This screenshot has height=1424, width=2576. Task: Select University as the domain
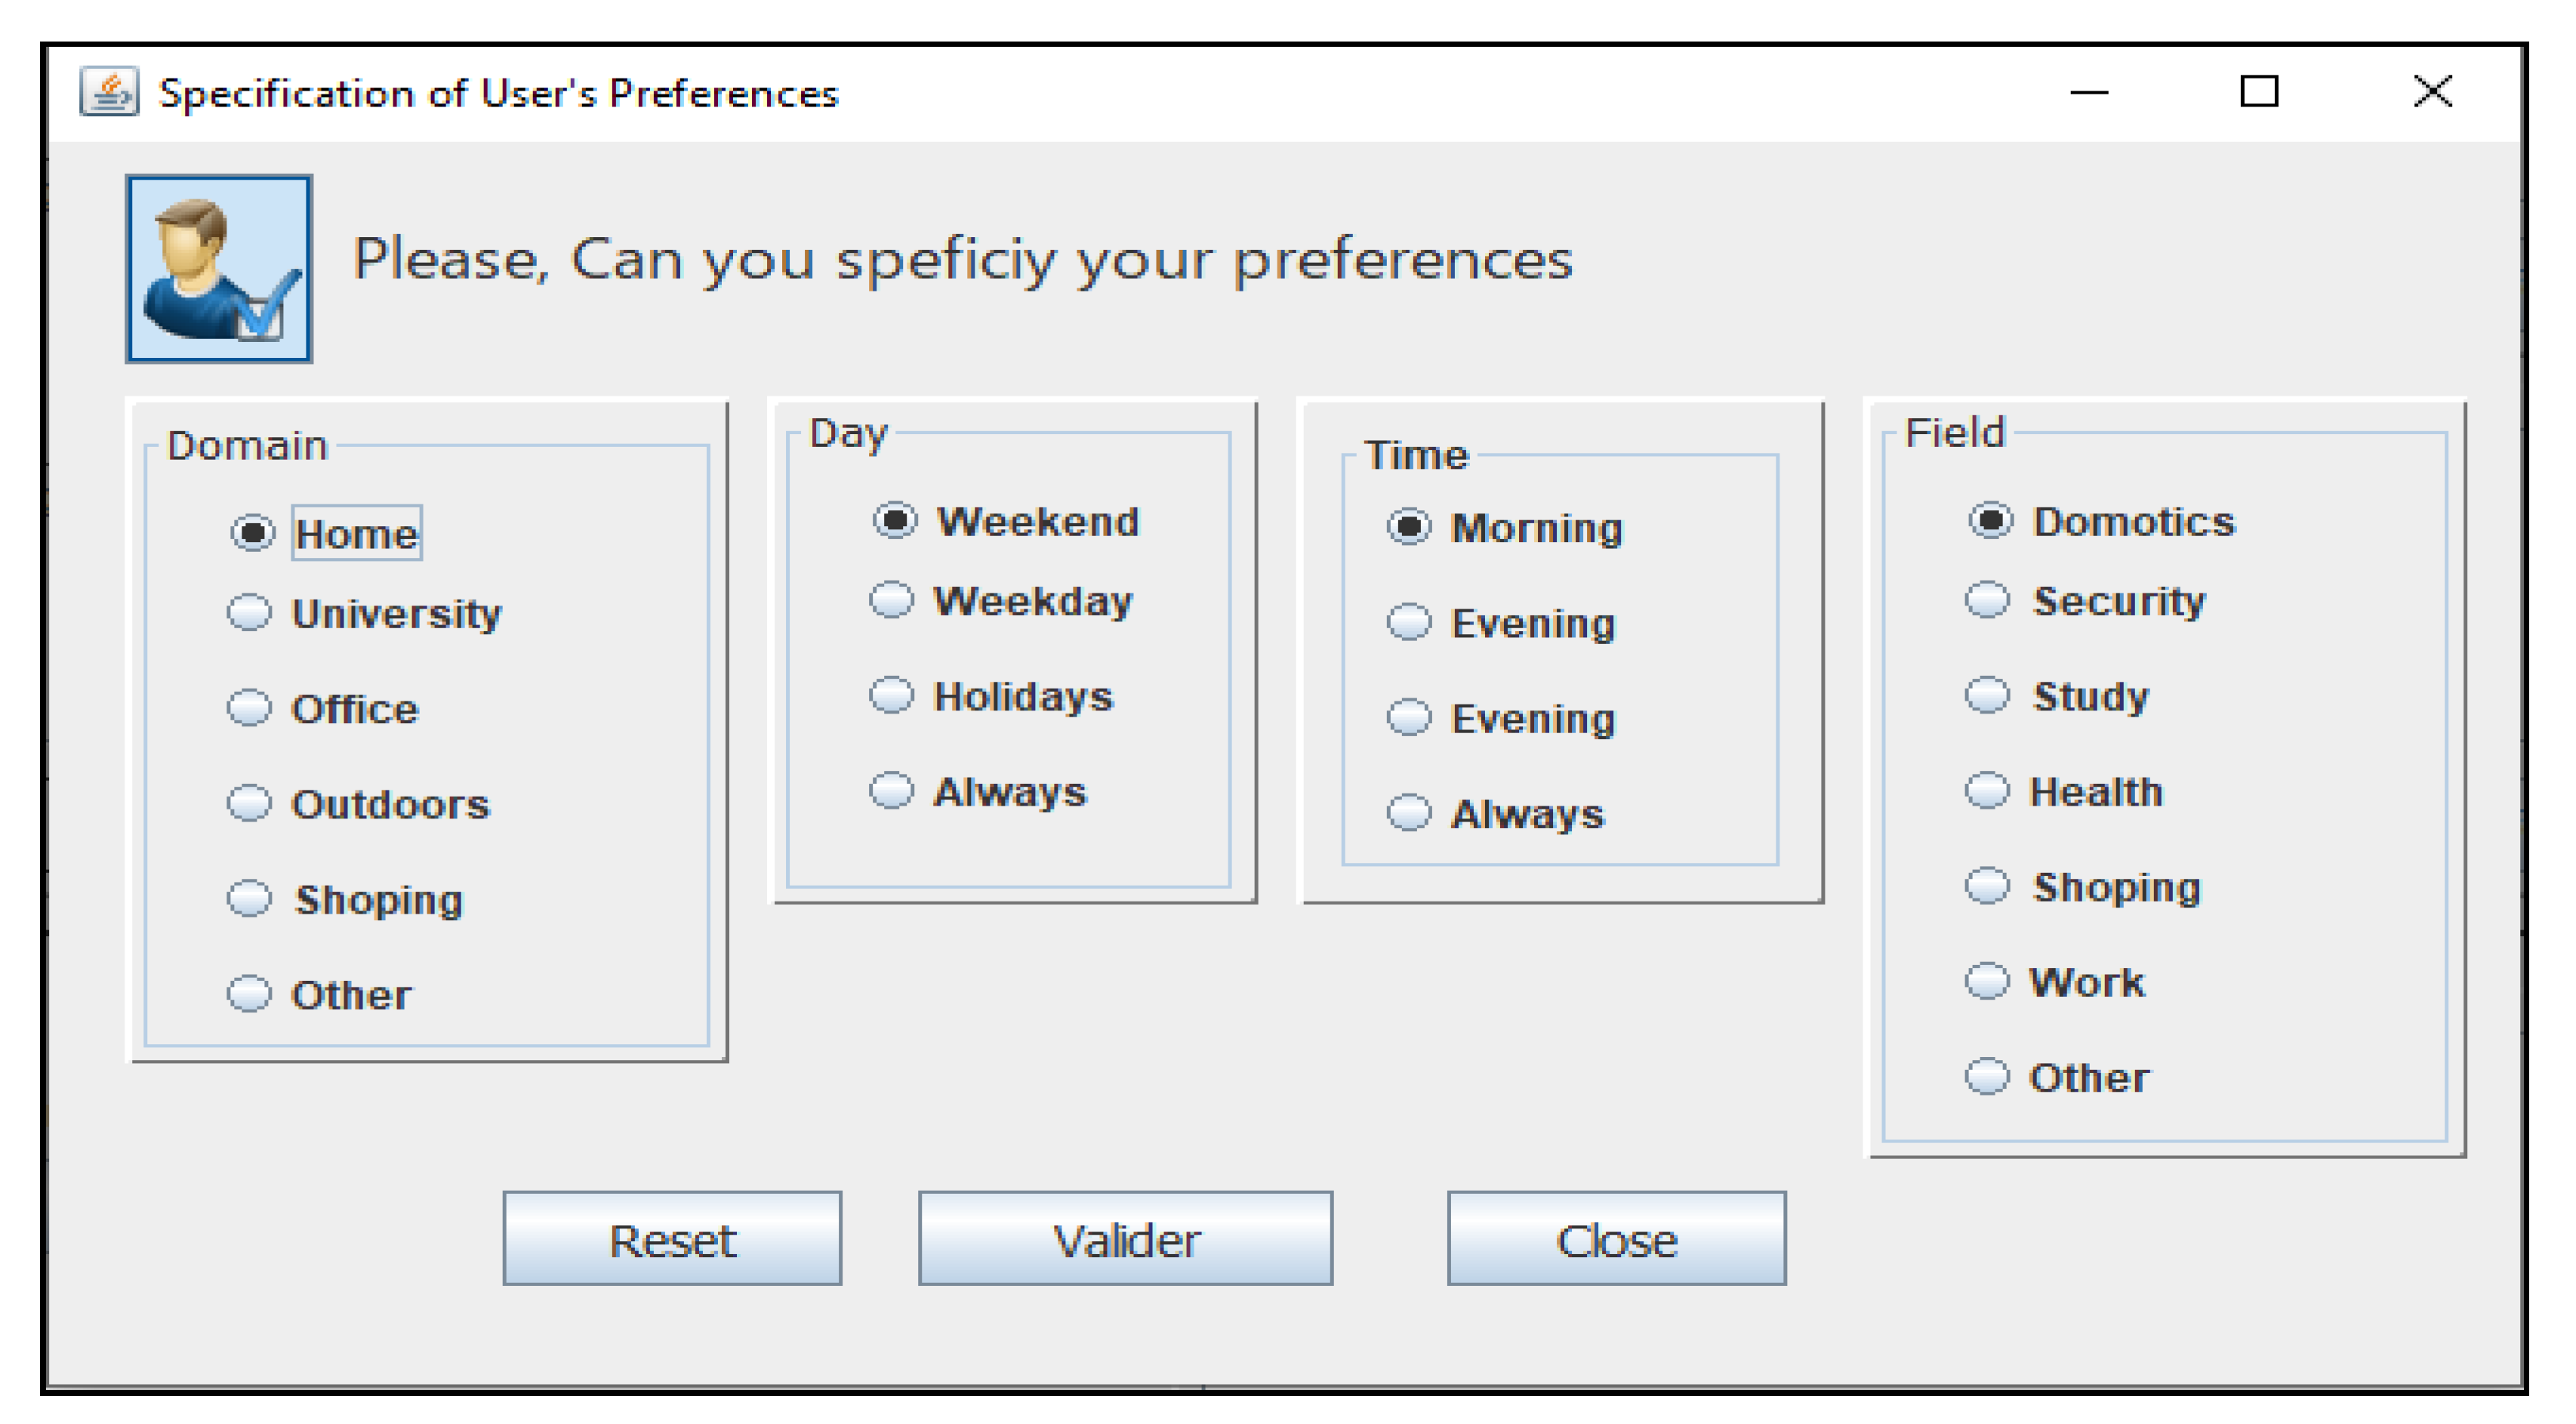pyautogui.click(x=249, y=612)
